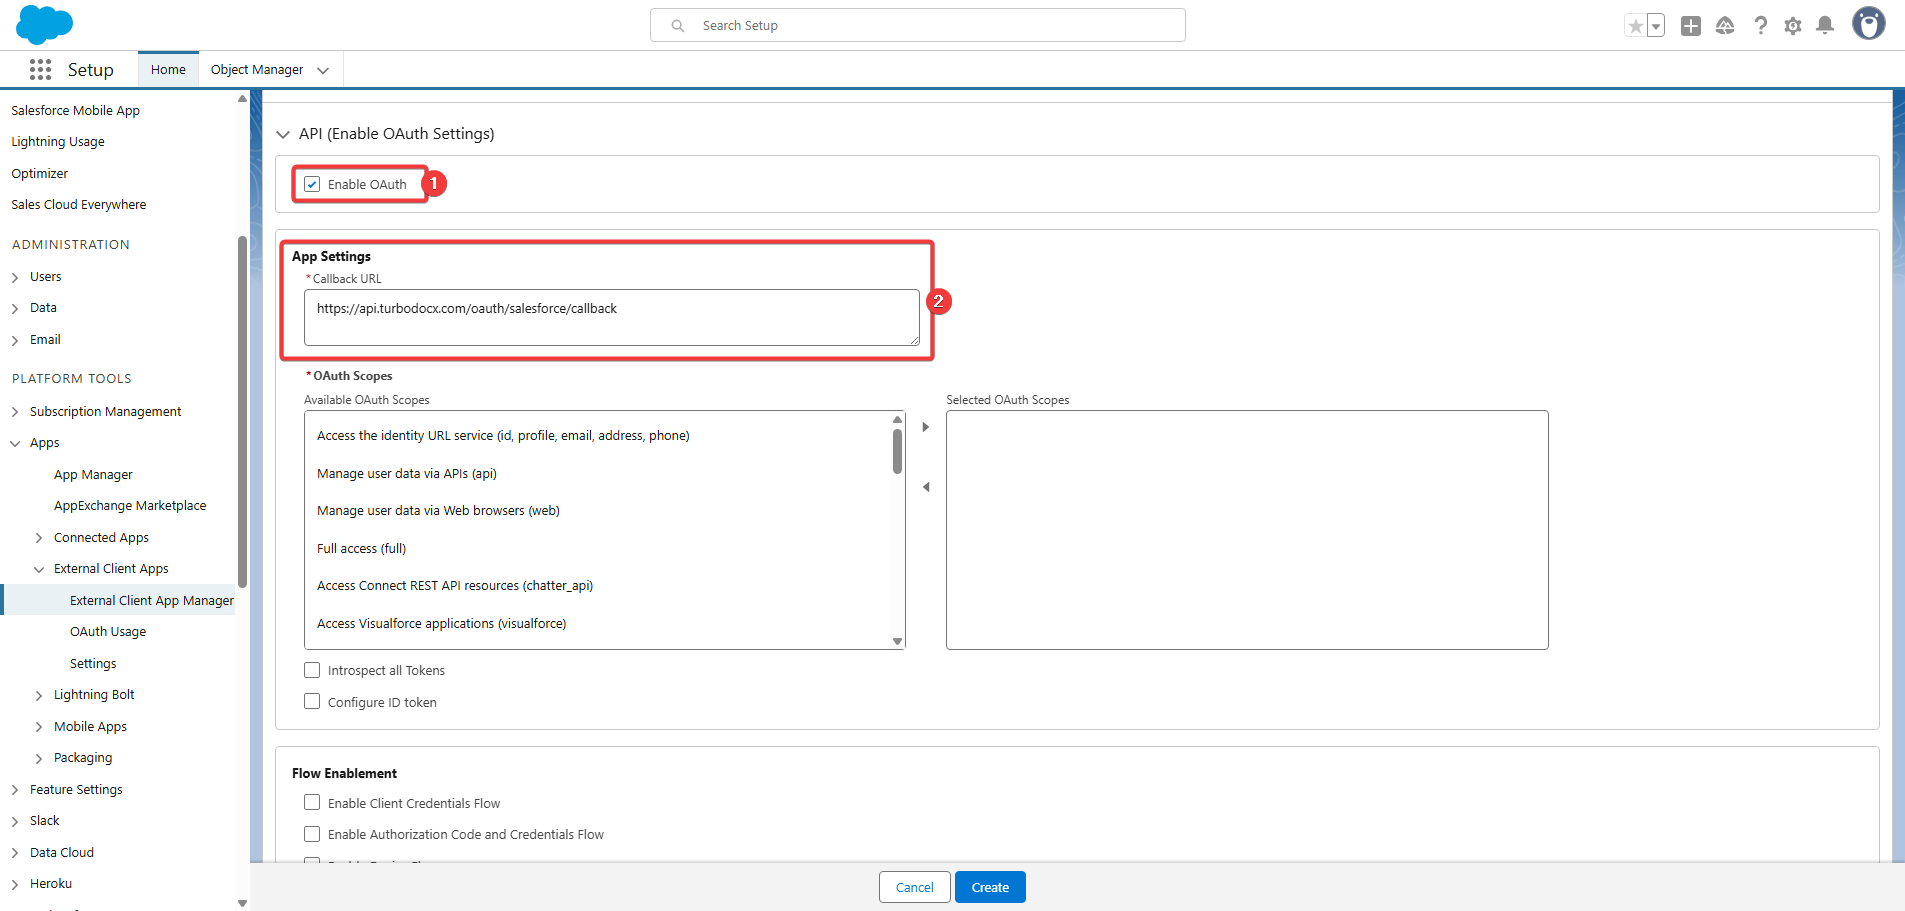
Task: Expand Feature Settings node
Action: 15,790
